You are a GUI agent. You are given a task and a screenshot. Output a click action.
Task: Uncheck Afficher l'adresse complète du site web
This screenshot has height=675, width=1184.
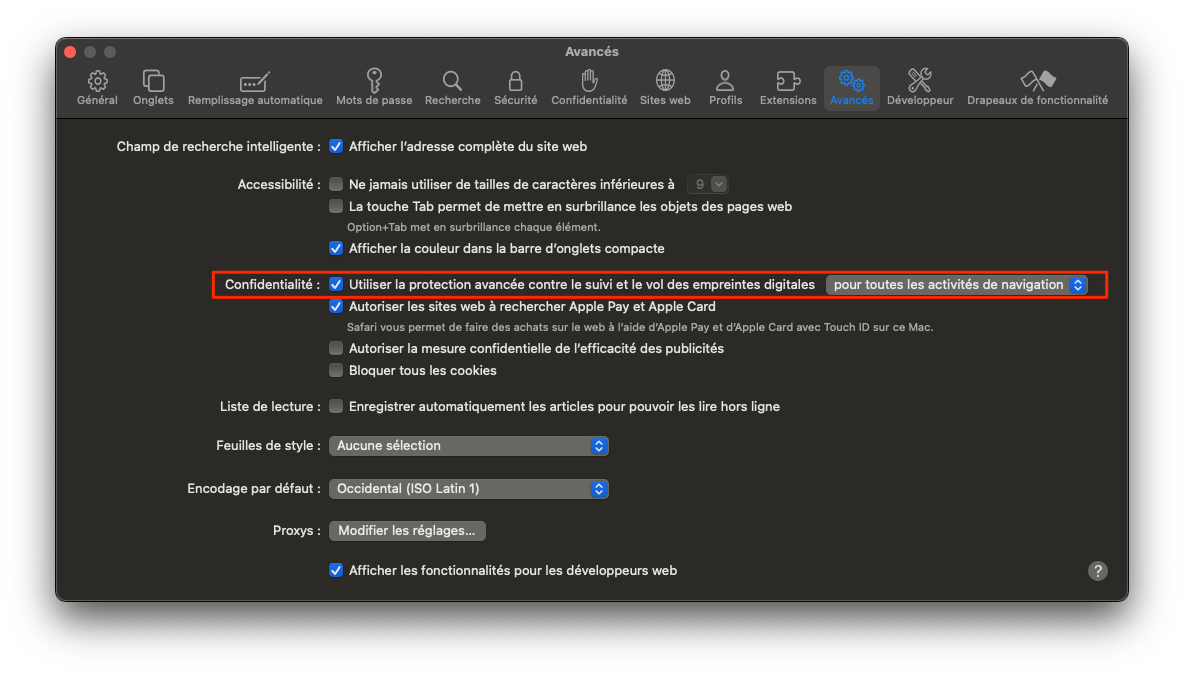point(336,146)
